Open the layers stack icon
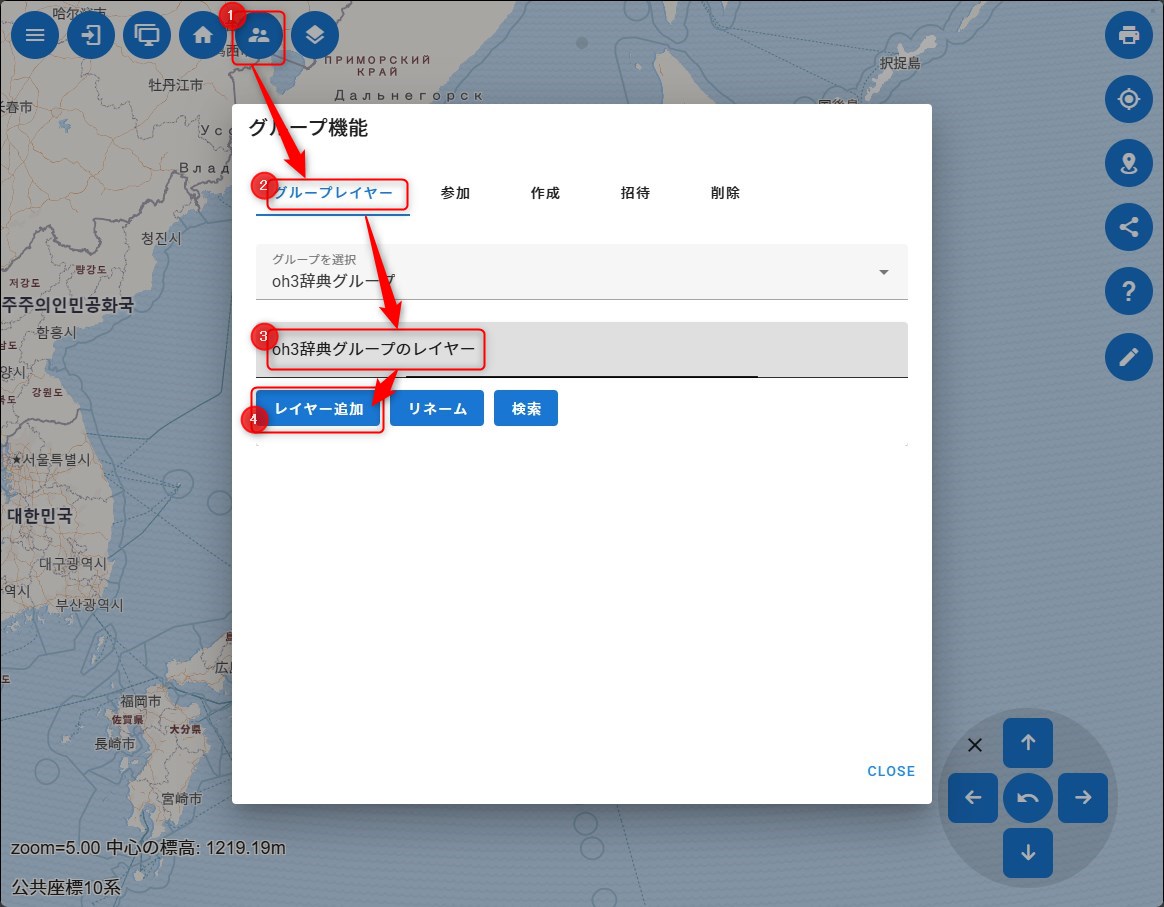 pyautogui.click(x=315, y=35)
